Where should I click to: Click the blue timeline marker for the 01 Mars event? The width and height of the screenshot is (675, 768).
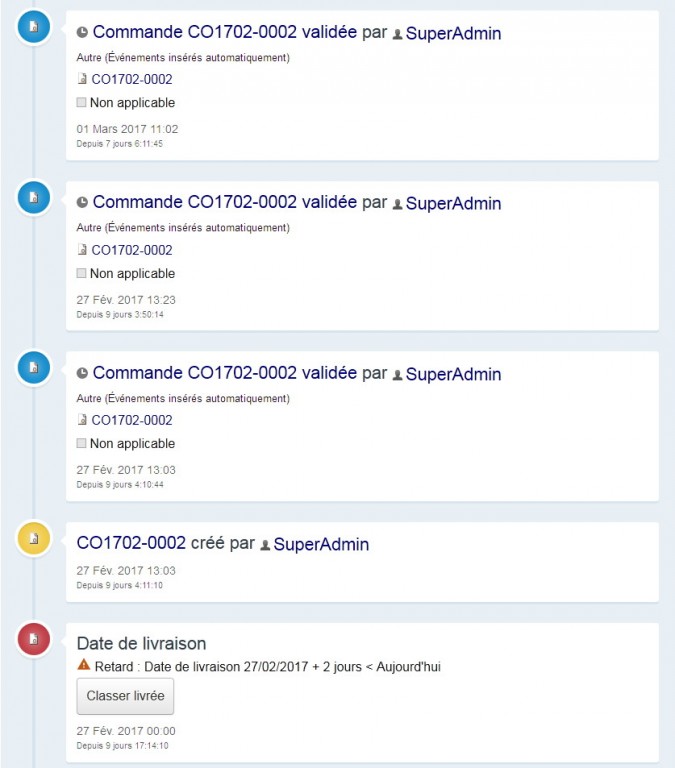[34, 27]
